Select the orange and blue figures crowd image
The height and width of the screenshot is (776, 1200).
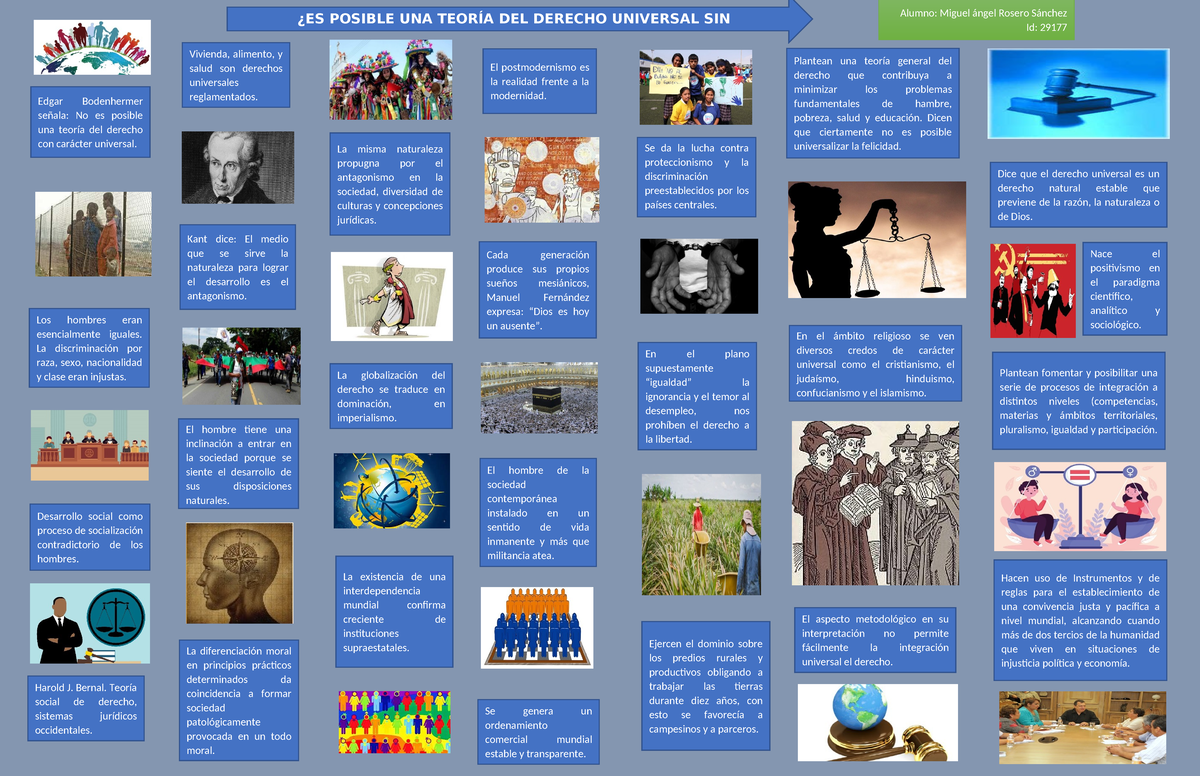[538, 627]
